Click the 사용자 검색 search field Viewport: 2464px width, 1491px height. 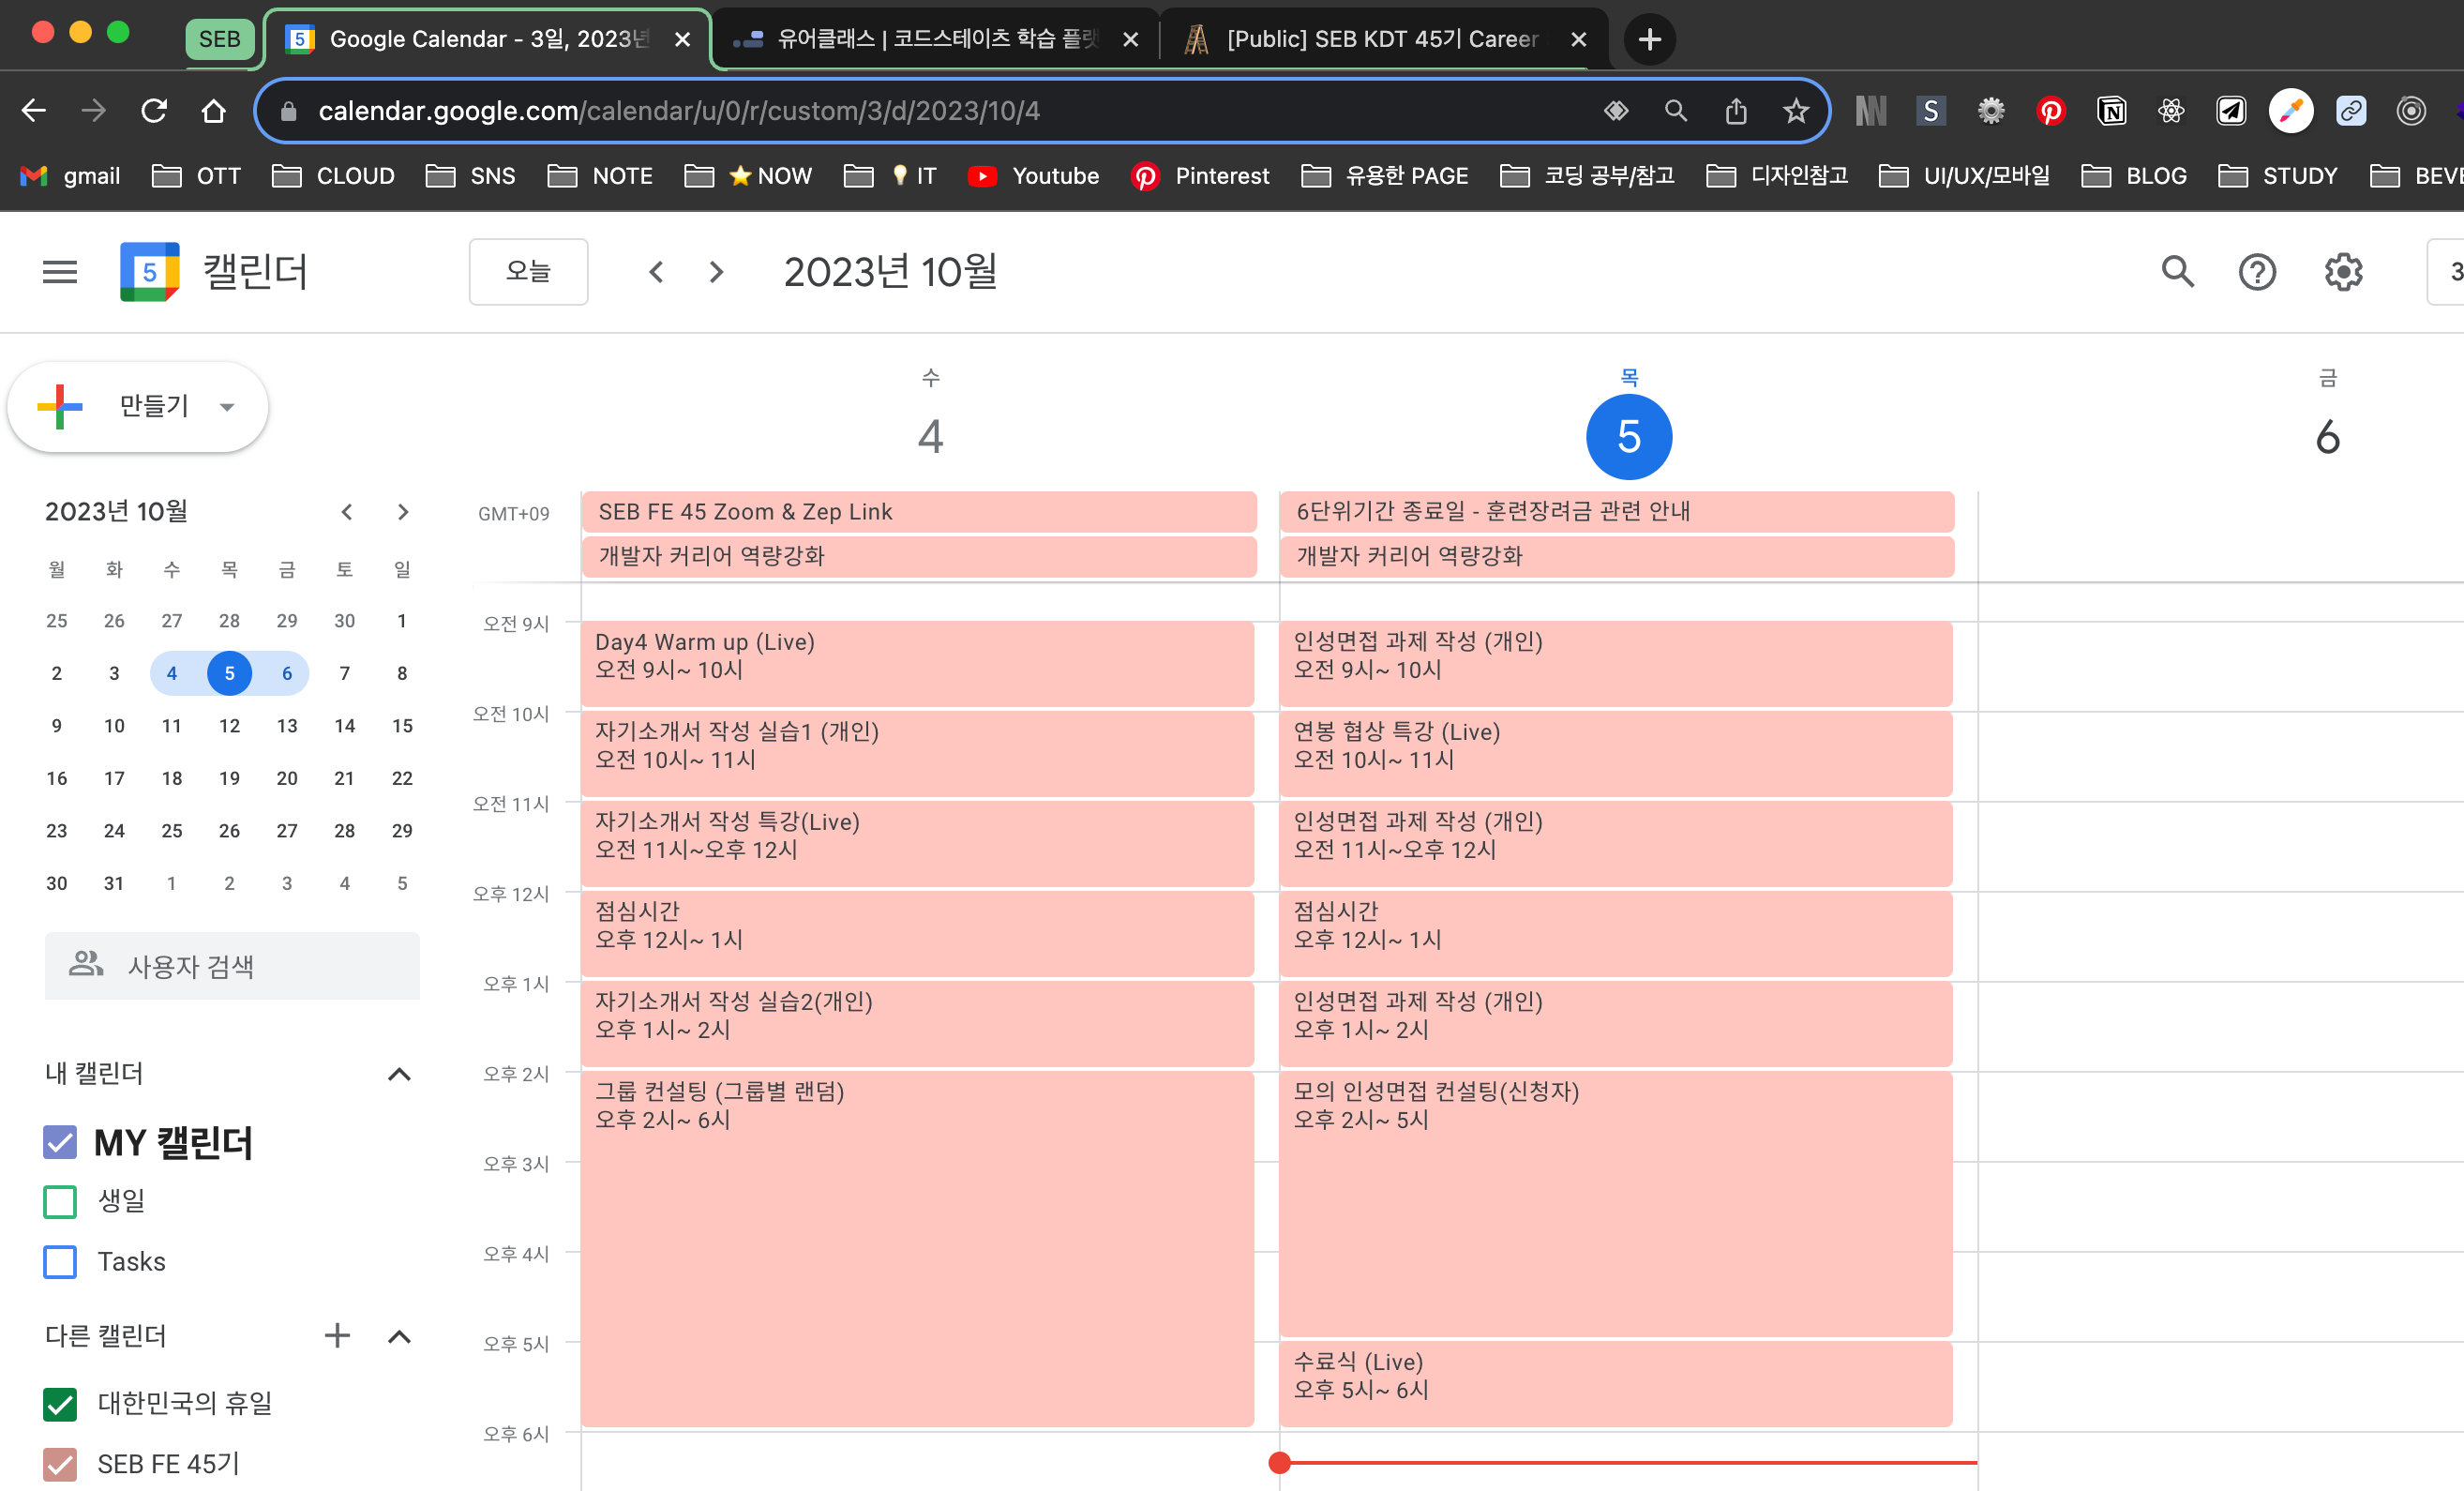(232, 966)
